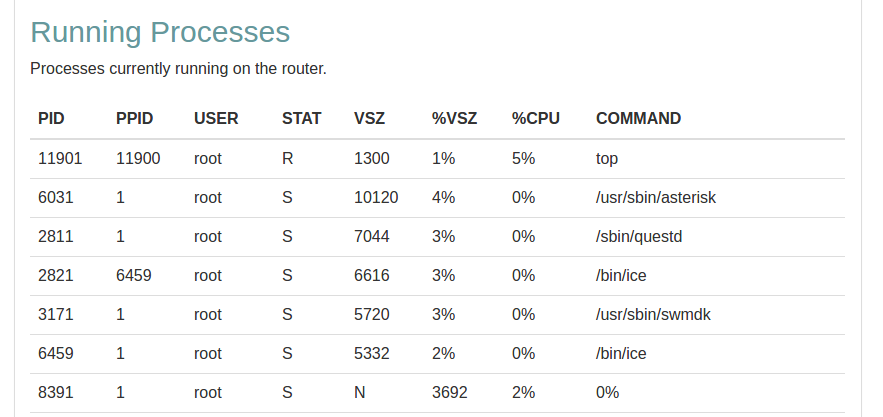This screenshot has width=883, height=417.
Task: Click the "Processes currently running" description text
Action: (x=178, y=69)
